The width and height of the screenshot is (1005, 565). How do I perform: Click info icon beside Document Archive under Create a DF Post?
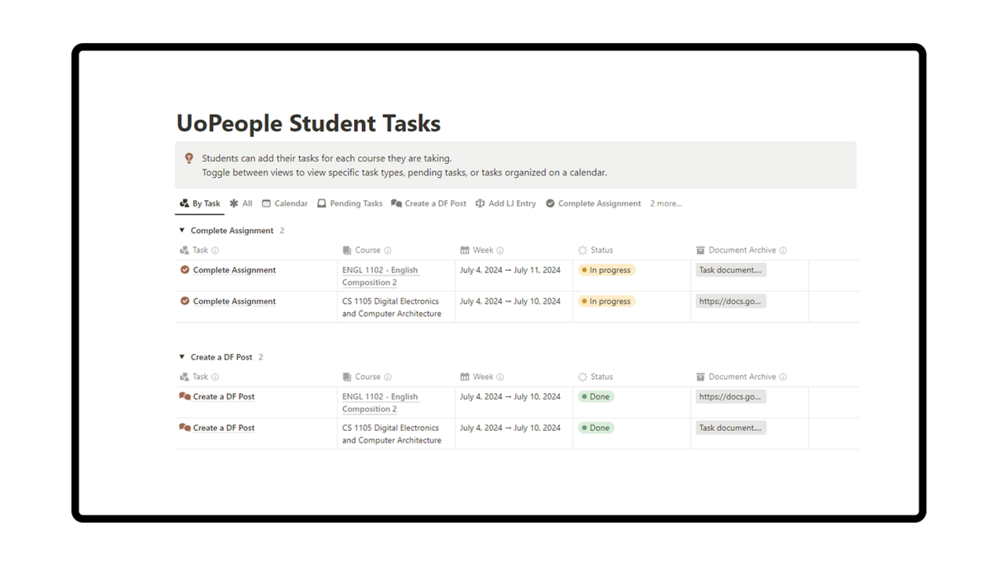tap(783, 377)
